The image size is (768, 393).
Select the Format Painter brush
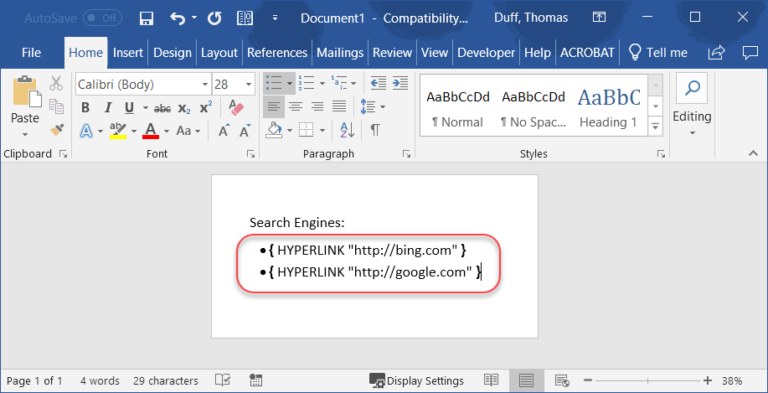(x=57, y=129)
